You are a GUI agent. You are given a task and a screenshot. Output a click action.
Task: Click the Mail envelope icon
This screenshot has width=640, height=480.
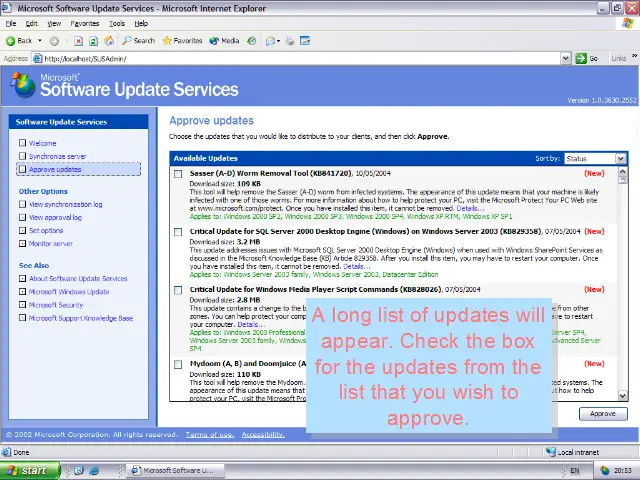pos(270,41)
